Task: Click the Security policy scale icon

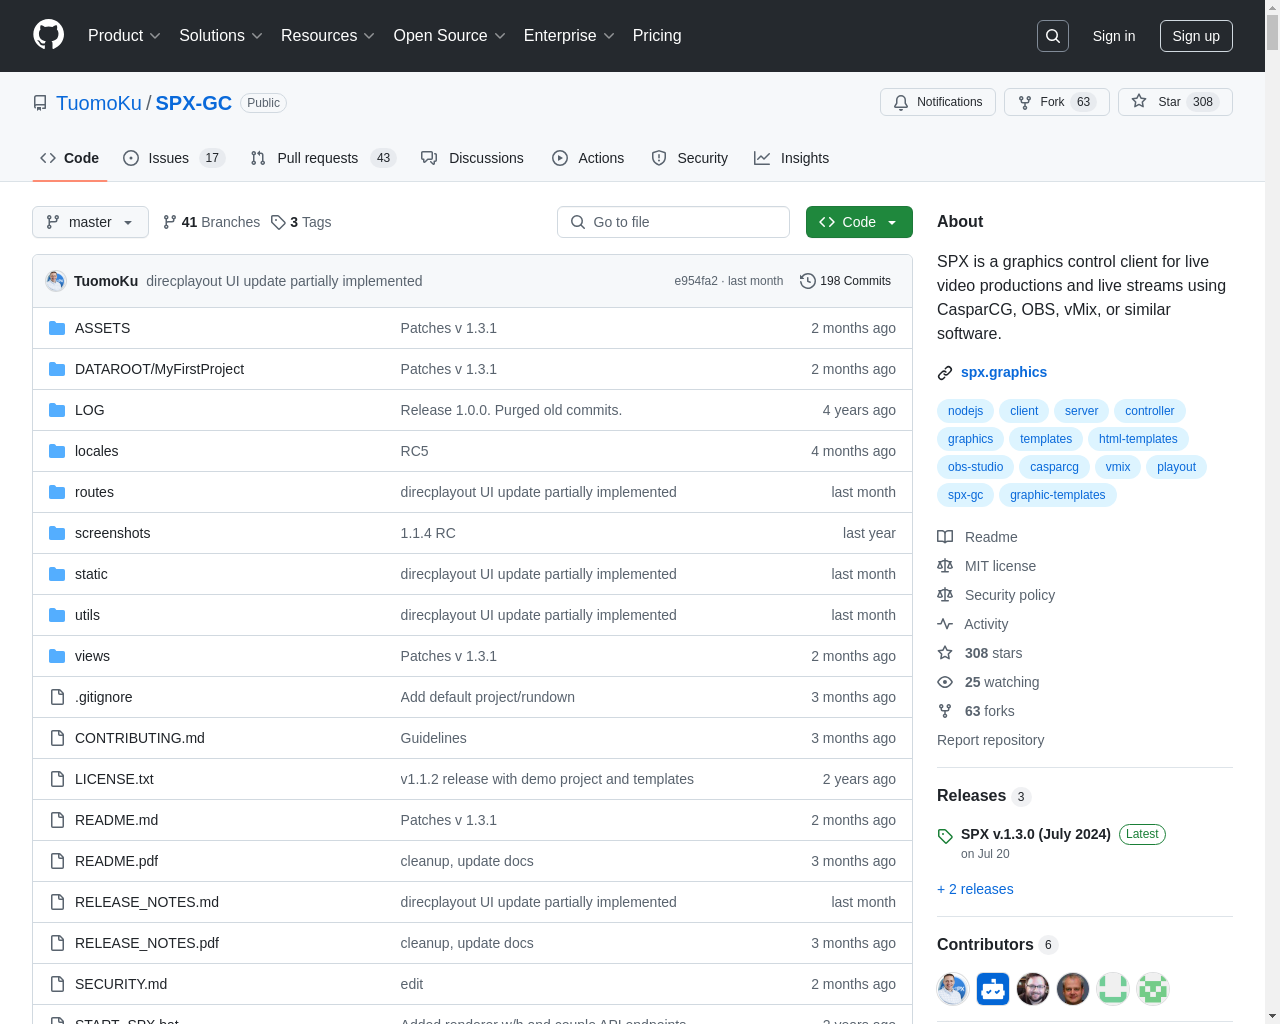Action: coord(945,595)
